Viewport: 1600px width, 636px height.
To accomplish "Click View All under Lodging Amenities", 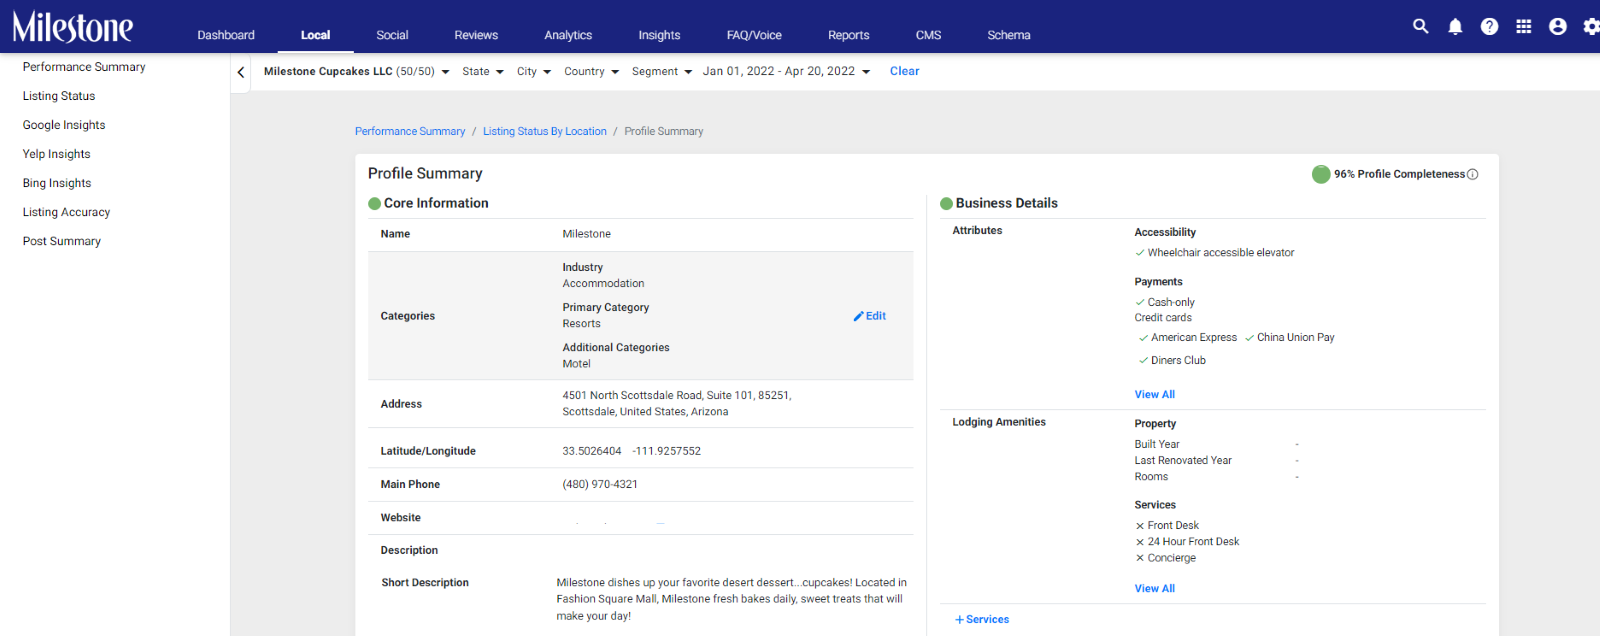I will pyautogui.click(x=1154, y=589).
